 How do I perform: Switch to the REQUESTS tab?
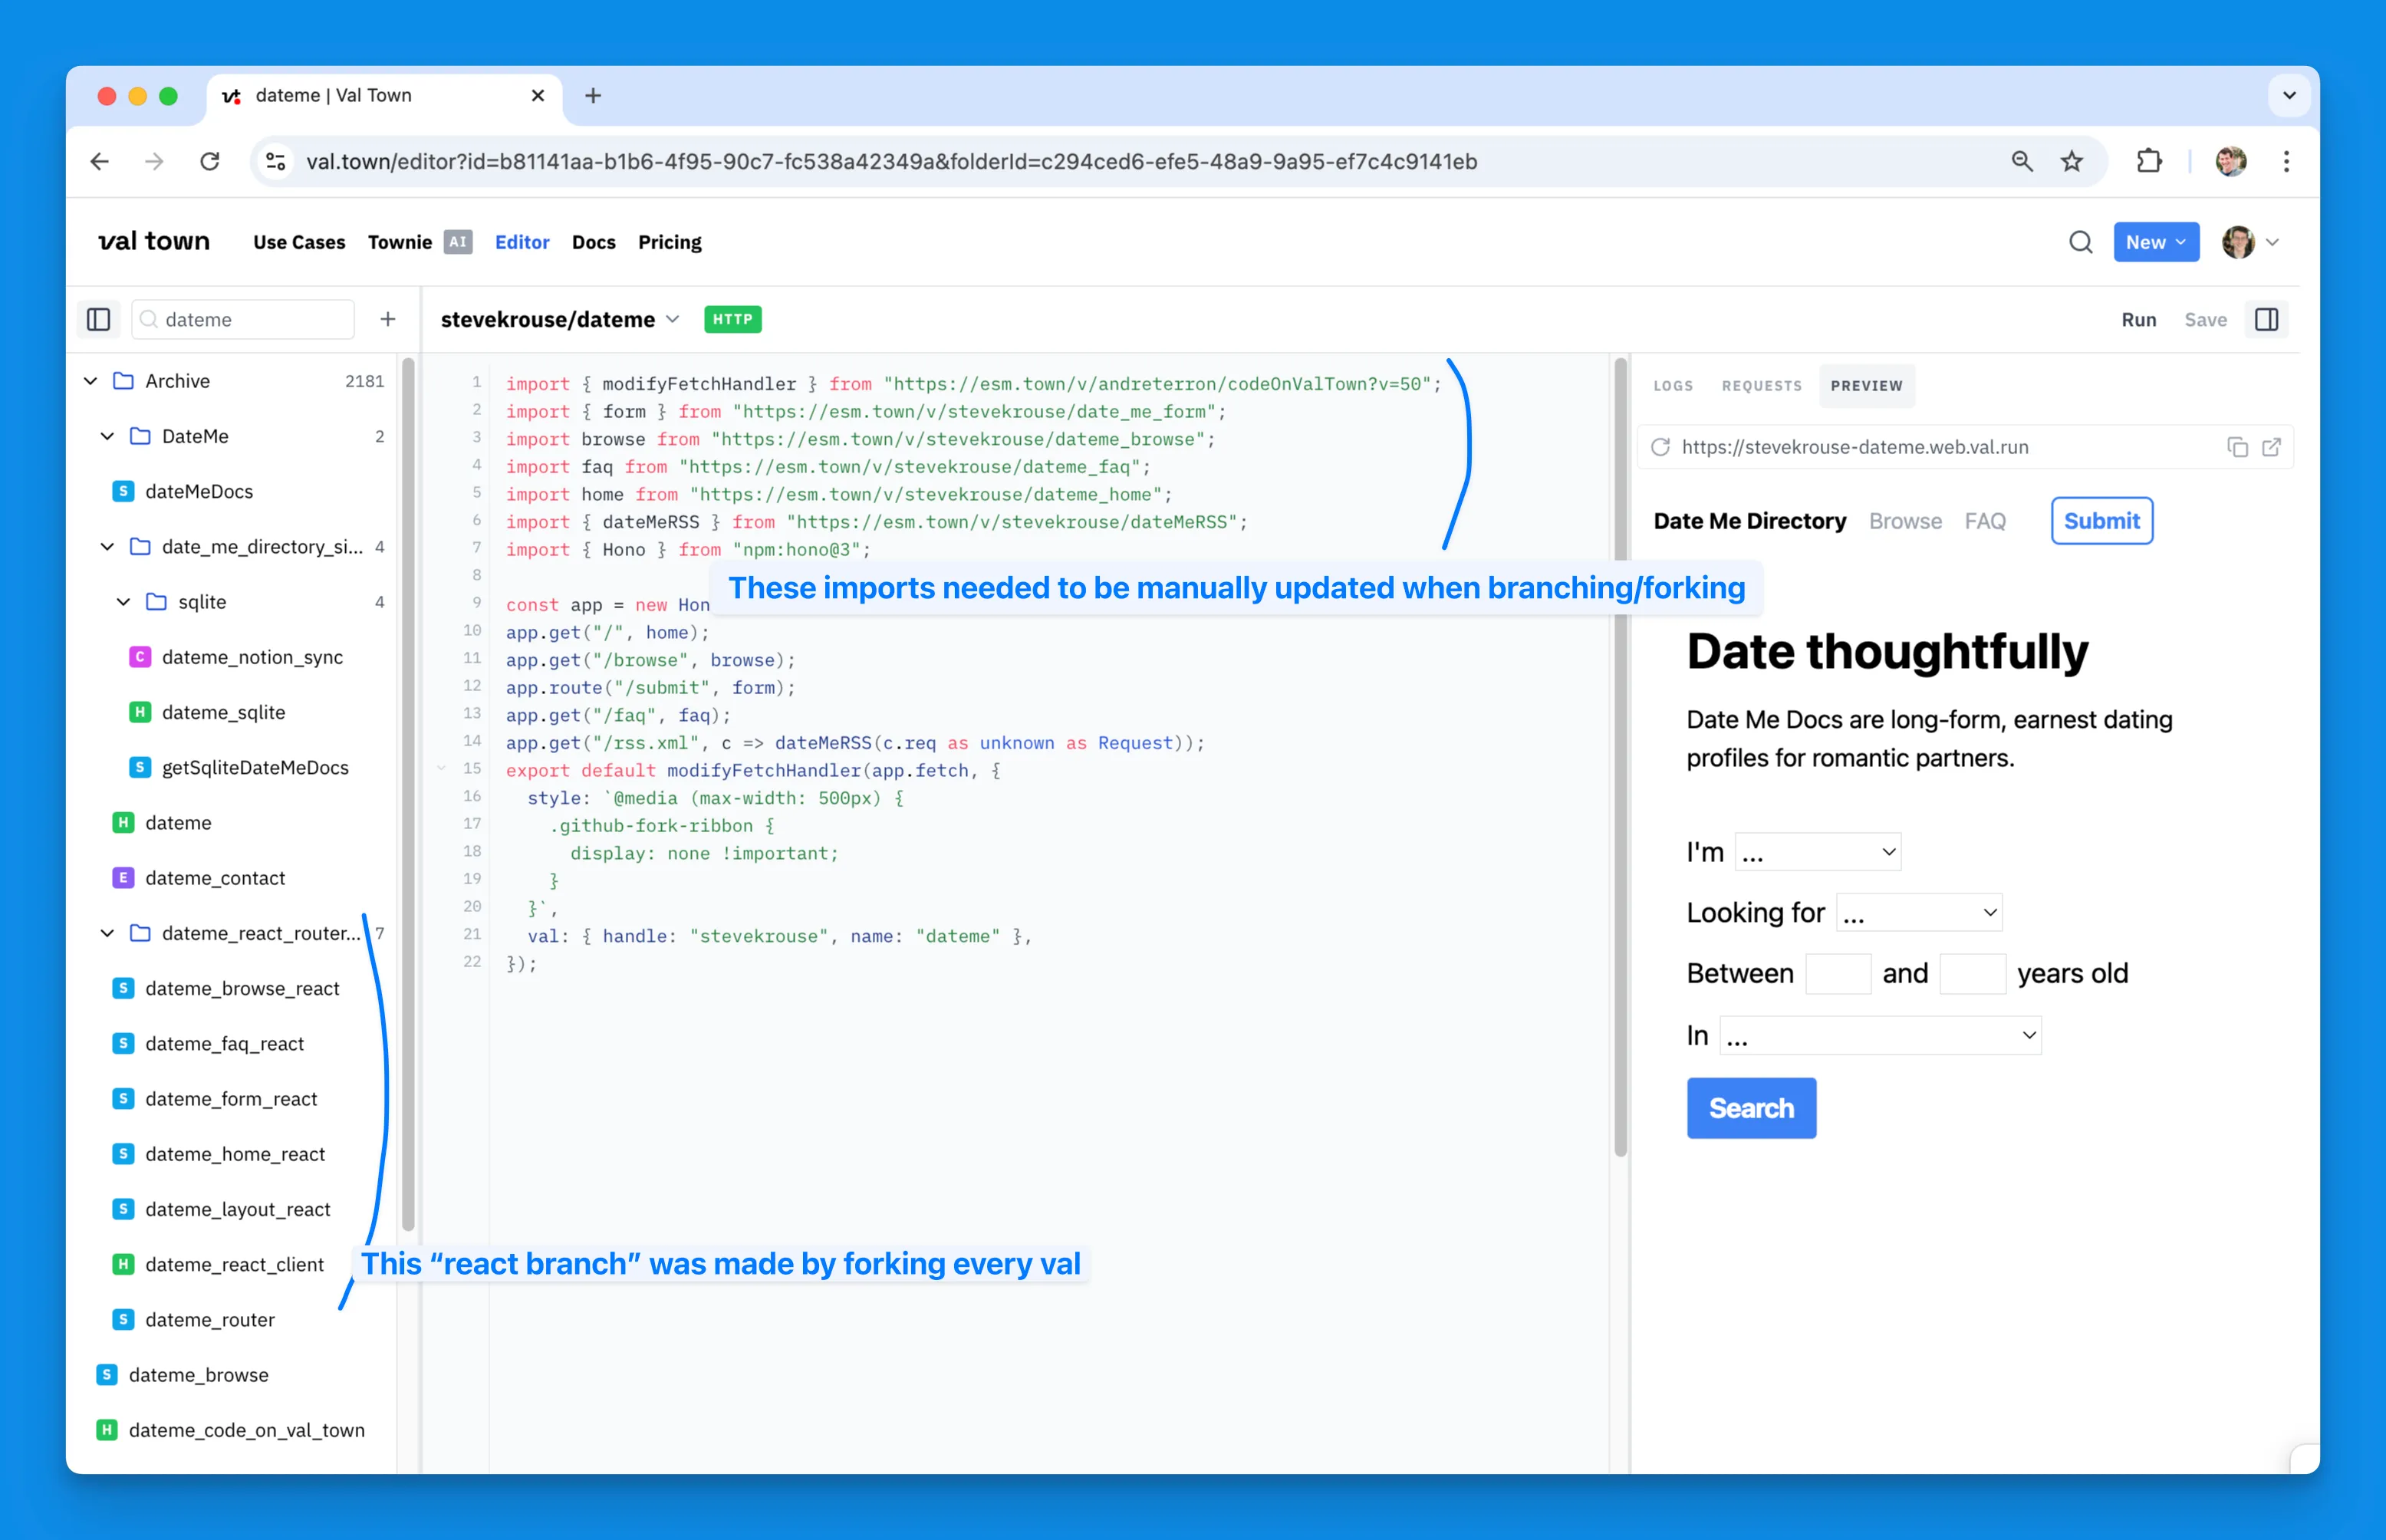1761,386
